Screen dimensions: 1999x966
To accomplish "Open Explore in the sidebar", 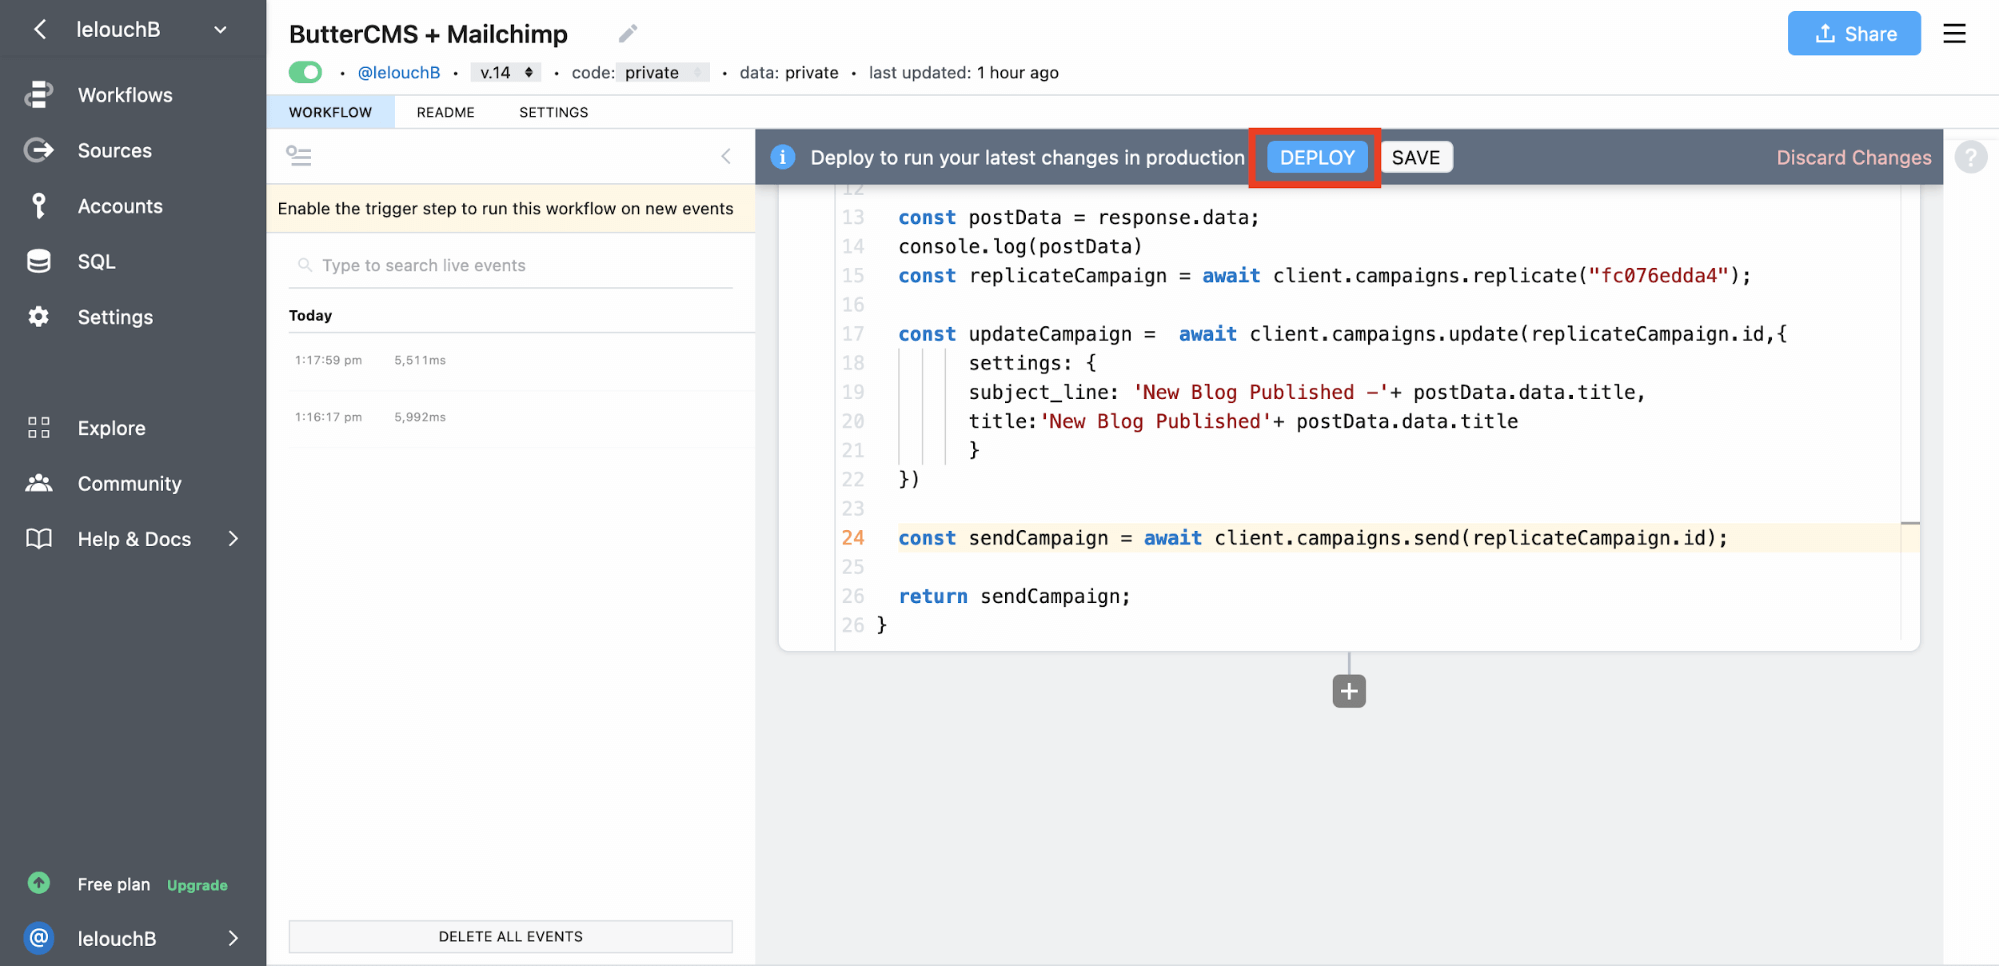I will [x=112, y=428].
